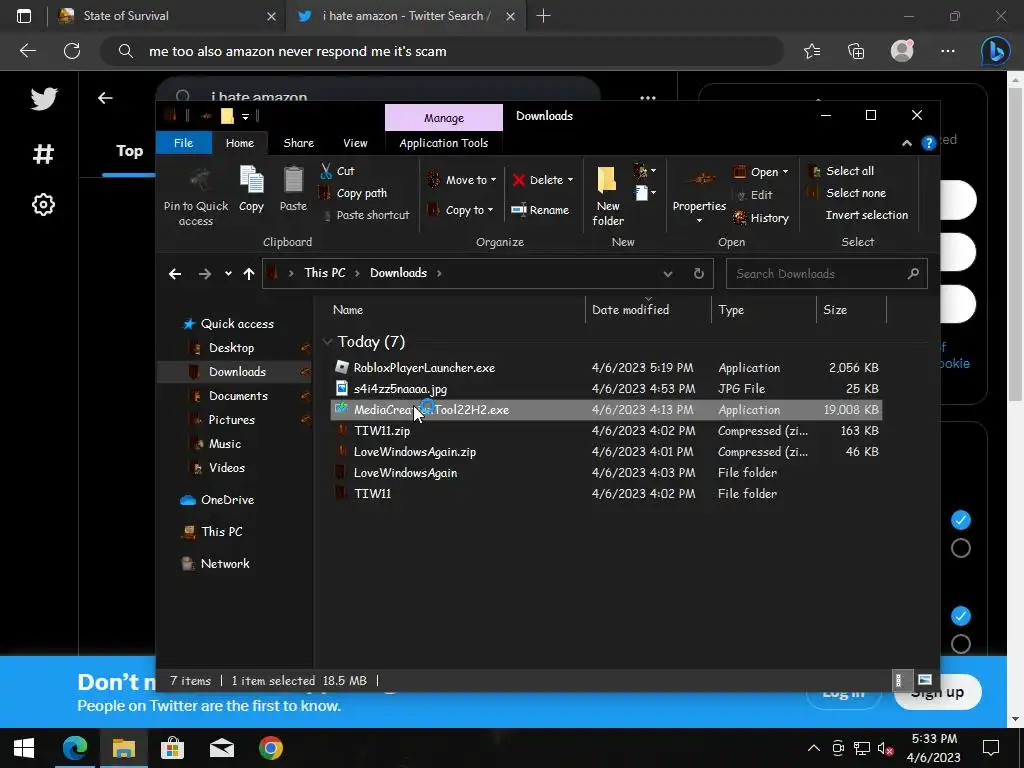The width and height of the screenshot is (1024, 768).
Task: Click Select all
Action: [841, 171]
